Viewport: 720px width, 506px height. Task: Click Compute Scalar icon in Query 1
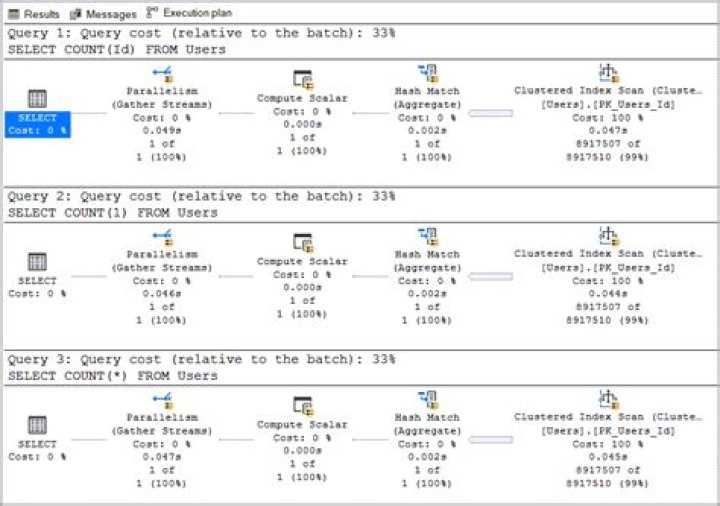pyautogui.click(x=303, y=79)
